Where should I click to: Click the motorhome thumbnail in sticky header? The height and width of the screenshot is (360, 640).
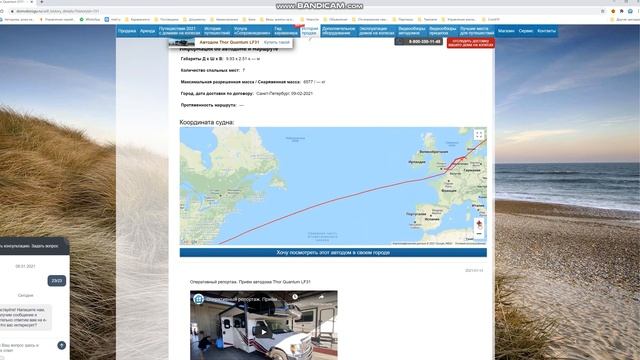[182, 42]
